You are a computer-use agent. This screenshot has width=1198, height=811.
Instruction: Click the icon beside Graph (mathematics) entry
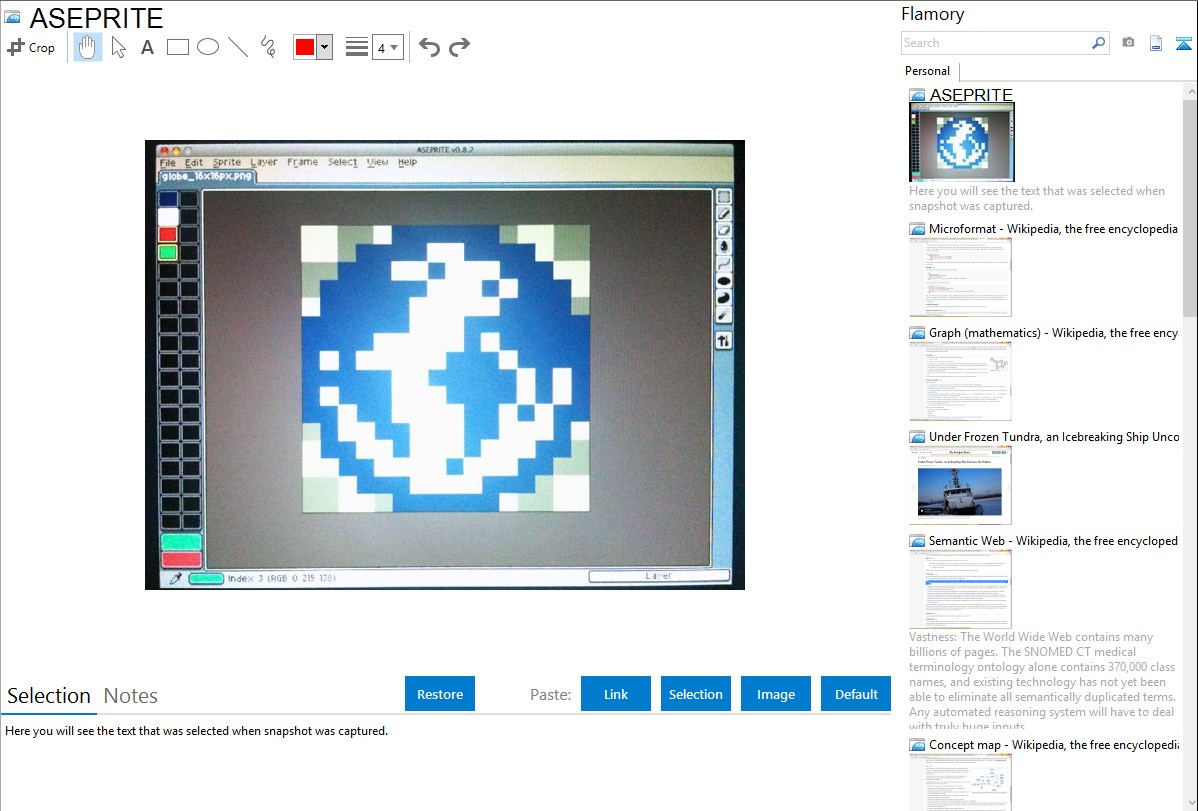click(x=917, y=333)
